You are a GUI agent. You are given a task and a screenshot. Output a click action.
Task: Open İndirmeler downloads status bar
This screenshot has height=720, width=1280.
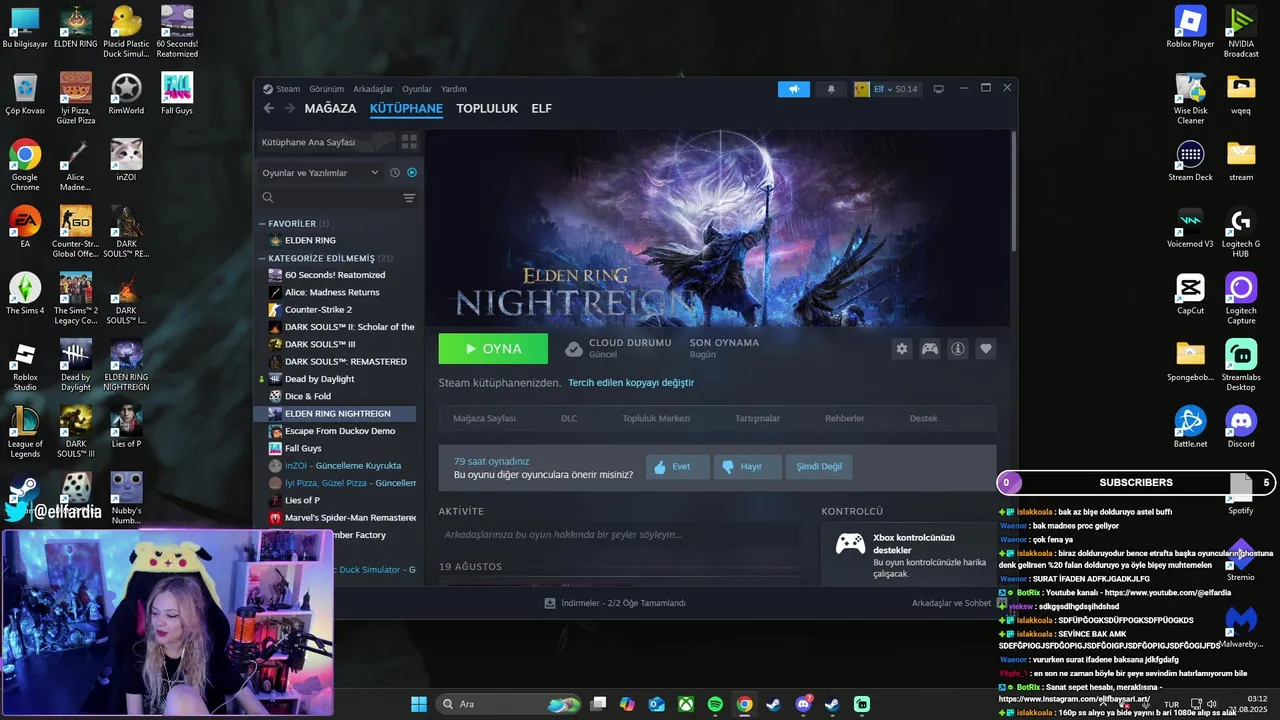click(x=615, y=603)
